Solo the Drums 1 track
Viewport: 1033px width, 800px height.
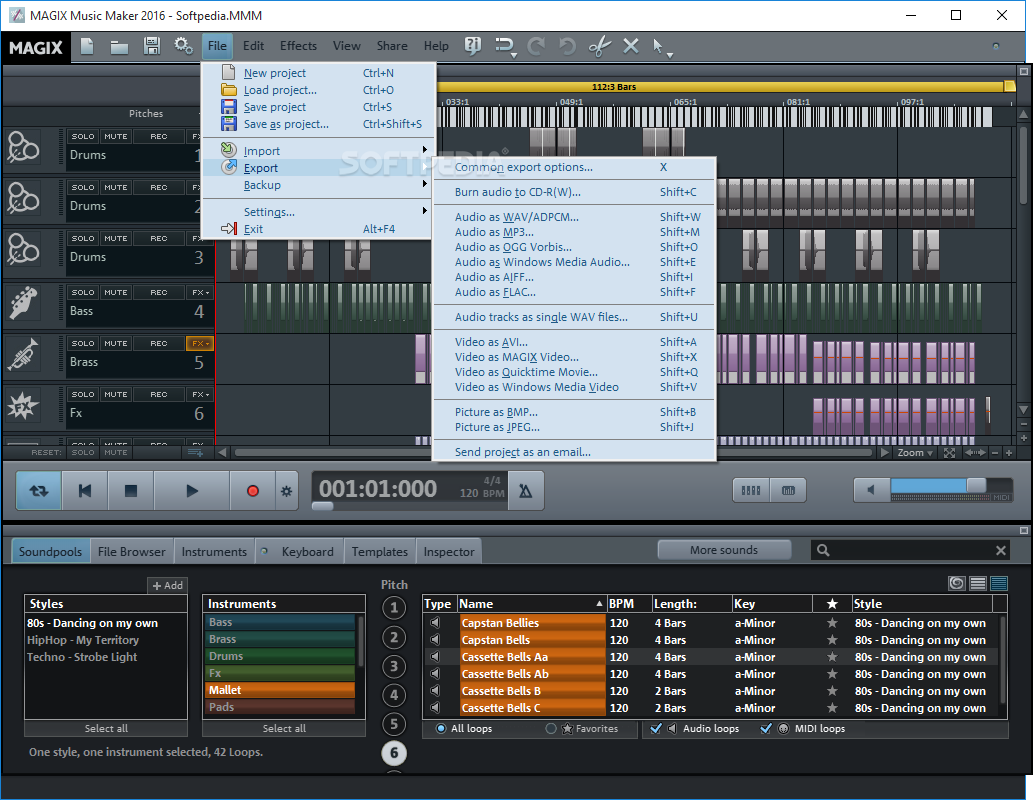[83, 136]
